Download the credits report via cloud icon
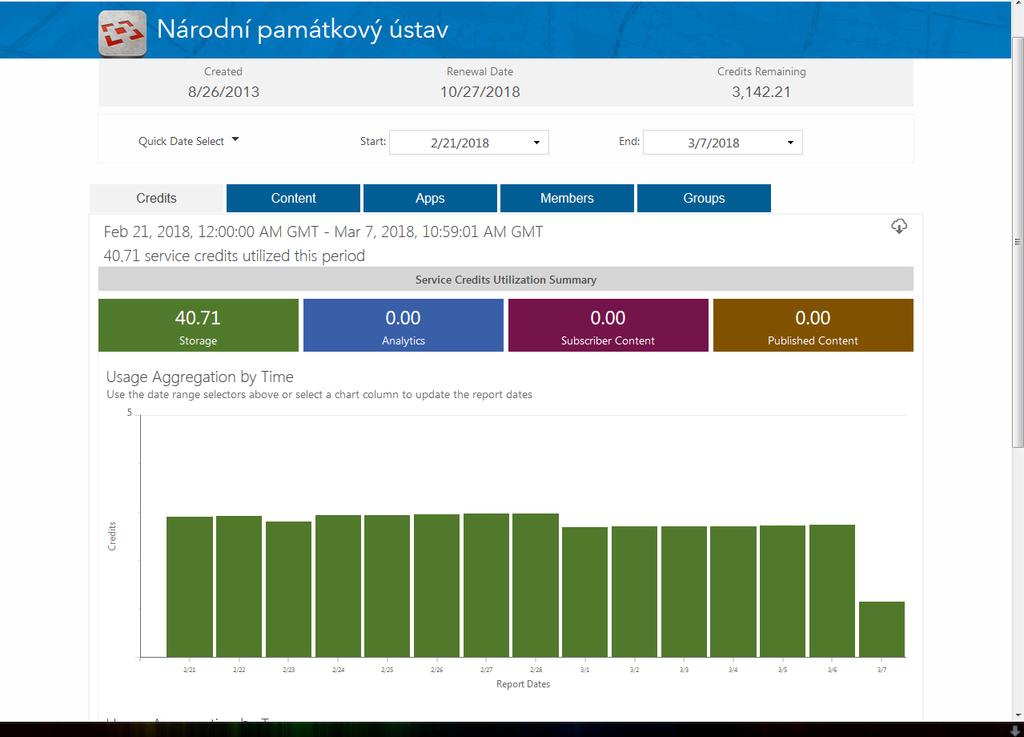Screen dimensions: 1024x737 [899, 227]
